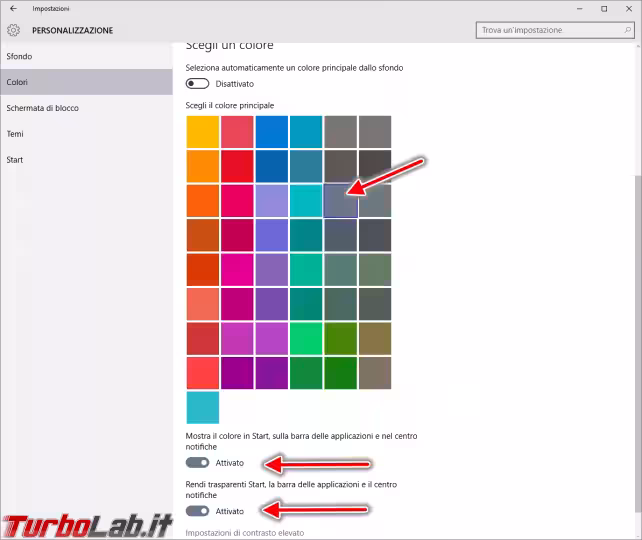The width and height of the screenshot is (642, 540).
Task: Toggle 'Mostra il colore in Start' switch
Action: tap(197, 463)
